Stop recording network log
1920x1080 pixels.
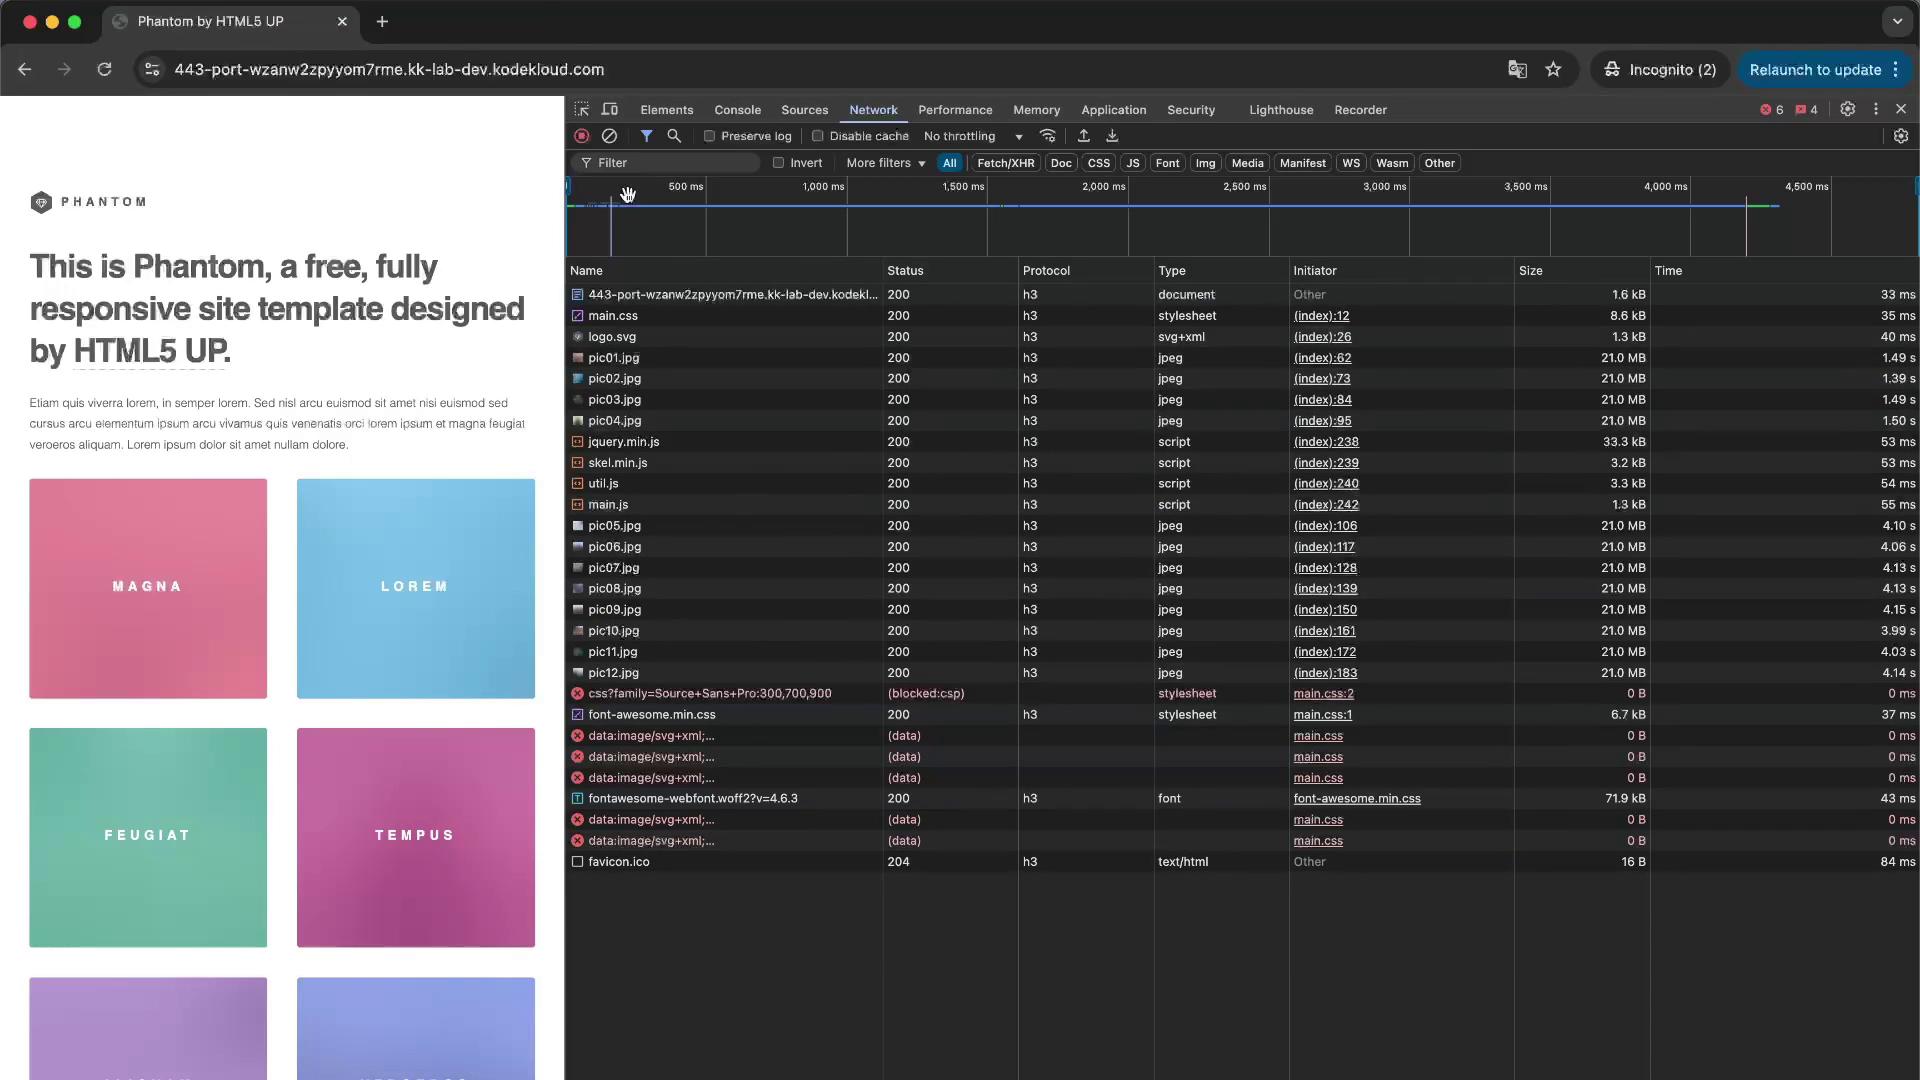tap(581, 136)
